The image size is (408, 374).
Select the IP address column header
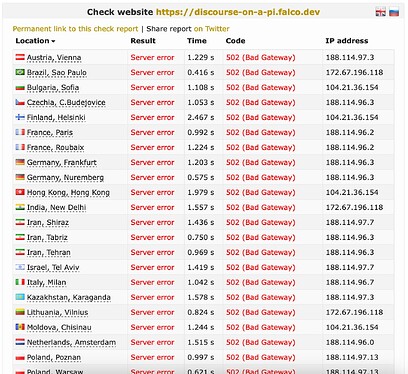(347, 41)
